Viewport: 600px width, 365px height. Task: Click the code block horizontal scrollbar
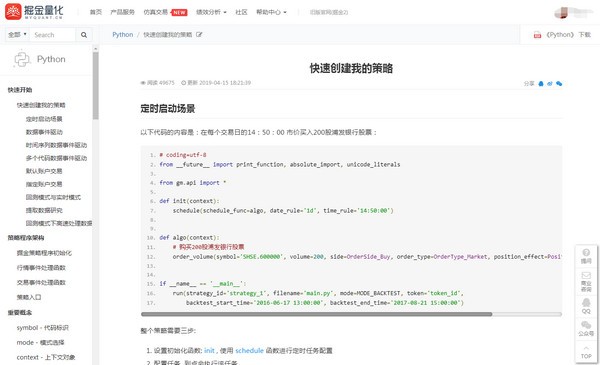tap(316, 314)
